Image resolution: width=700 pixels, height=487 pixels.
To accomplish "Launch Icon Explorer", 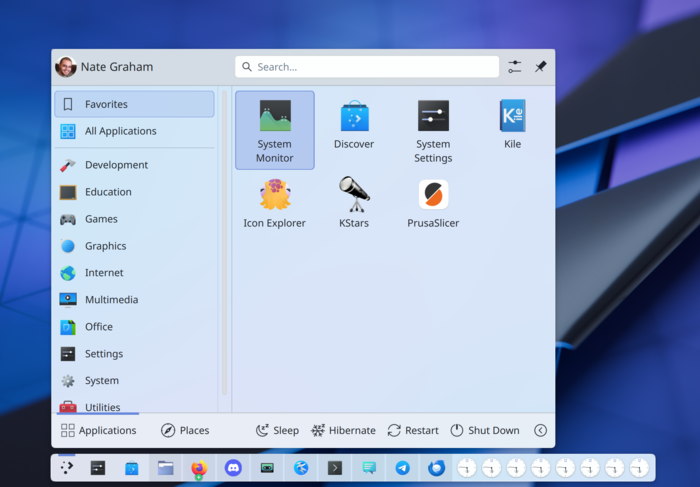I will click(x=275, y=203).
